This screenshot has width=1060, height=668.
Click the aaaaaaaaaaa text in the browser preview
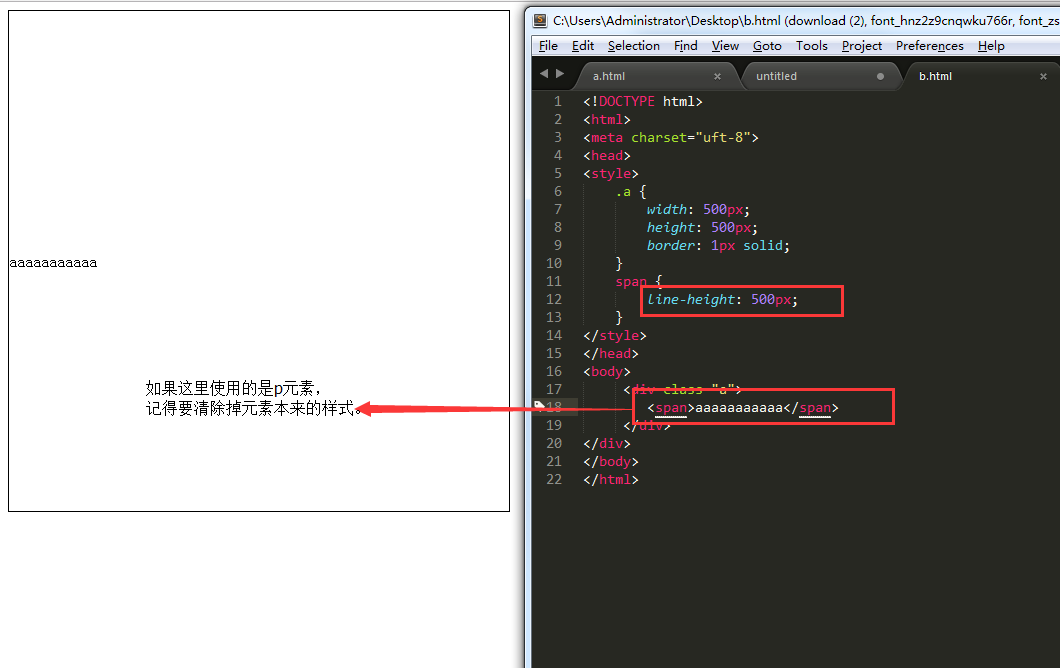[x=53, y=263]
